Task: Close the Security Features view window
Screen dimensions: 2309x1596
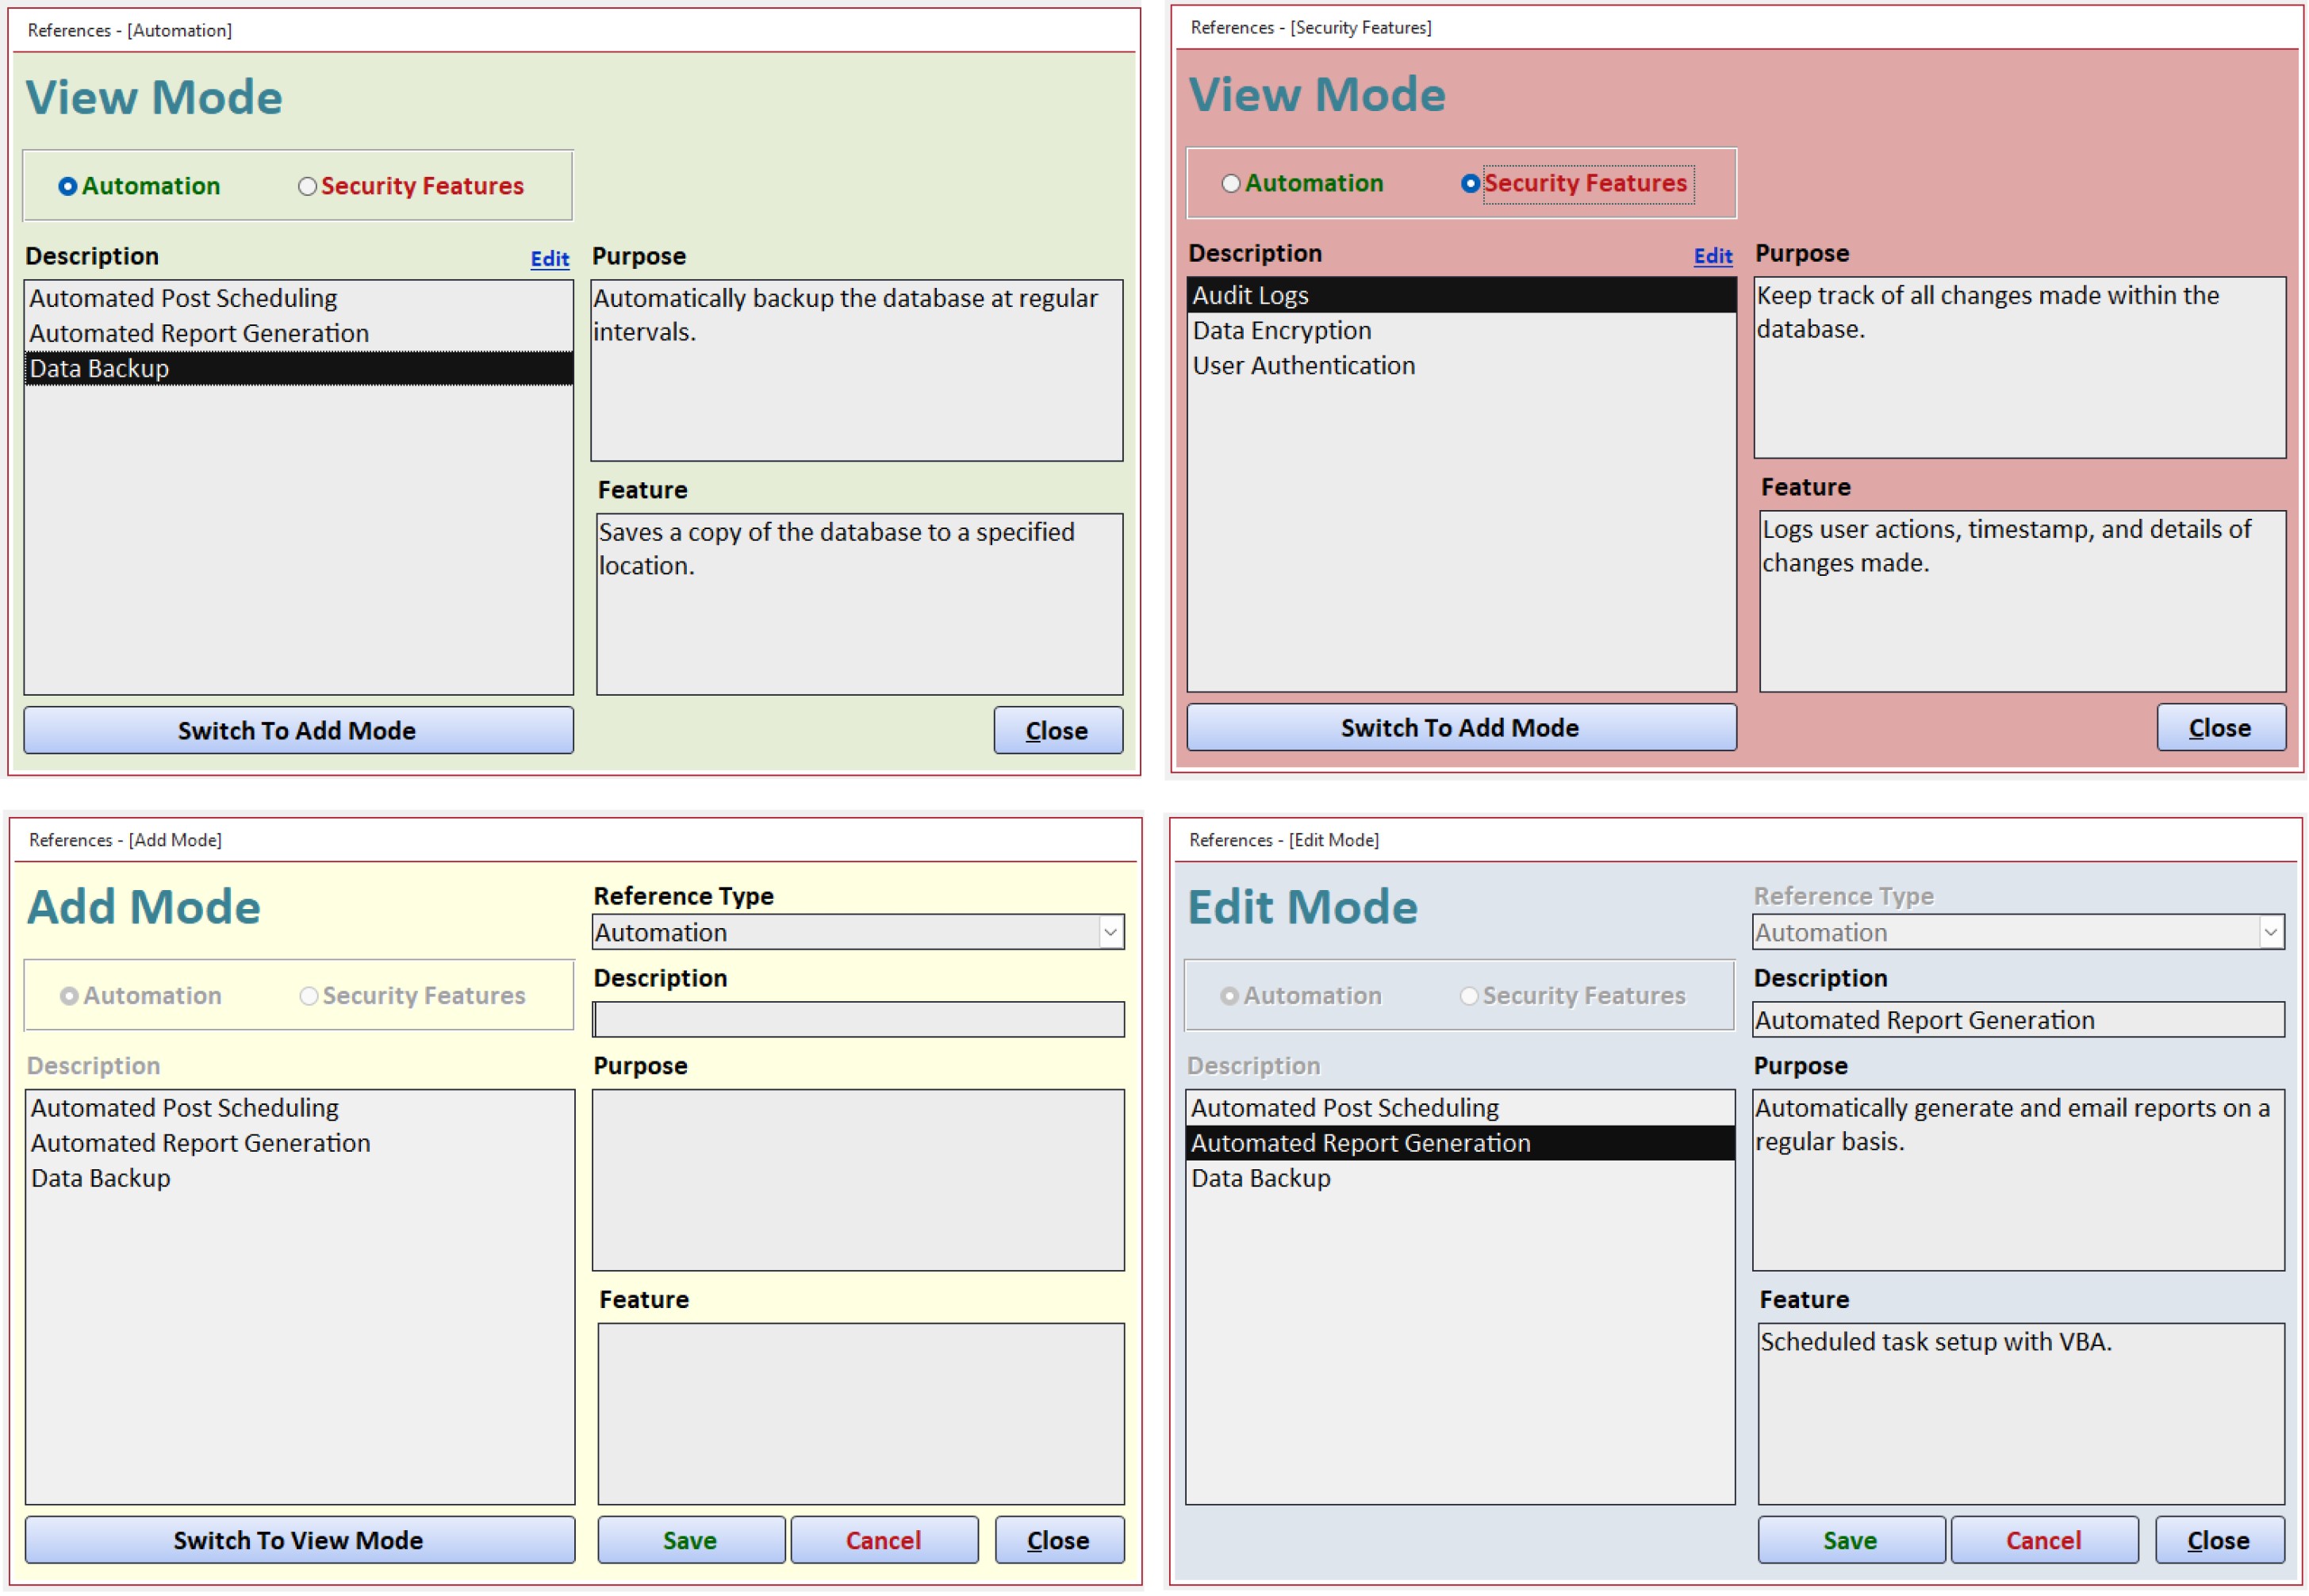Action: click(2220, 728)
